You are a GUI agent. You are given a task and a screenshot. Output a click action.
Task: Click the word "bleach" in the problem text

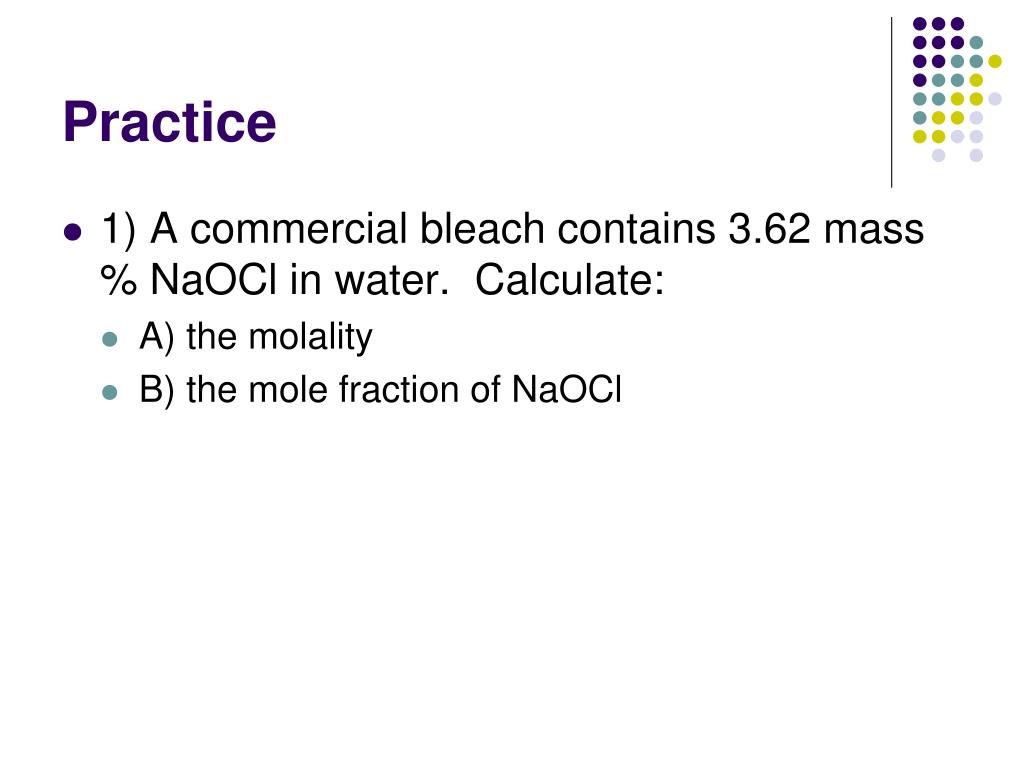point(481,229)
